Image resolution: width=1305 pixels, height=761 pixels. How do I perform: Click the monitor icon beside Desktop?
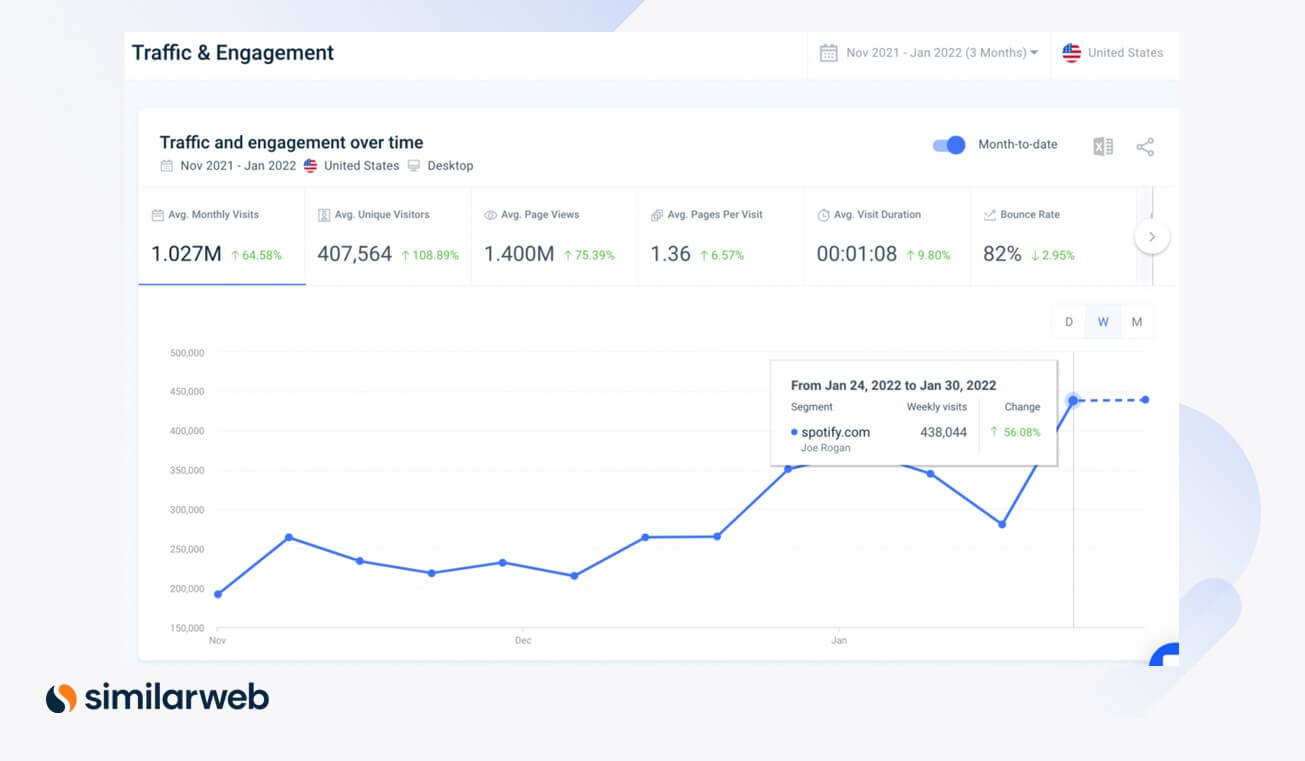[413, 166]
